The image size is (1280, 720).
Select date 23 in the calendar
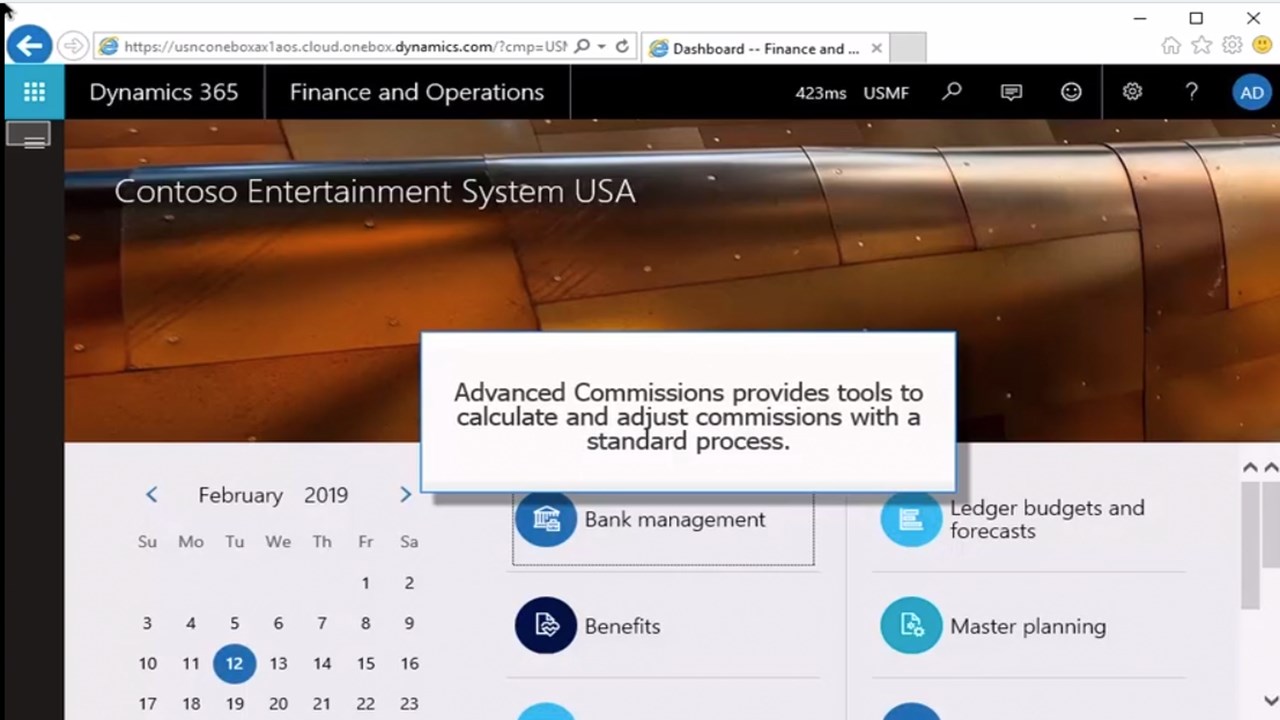[x=409, y=703]
